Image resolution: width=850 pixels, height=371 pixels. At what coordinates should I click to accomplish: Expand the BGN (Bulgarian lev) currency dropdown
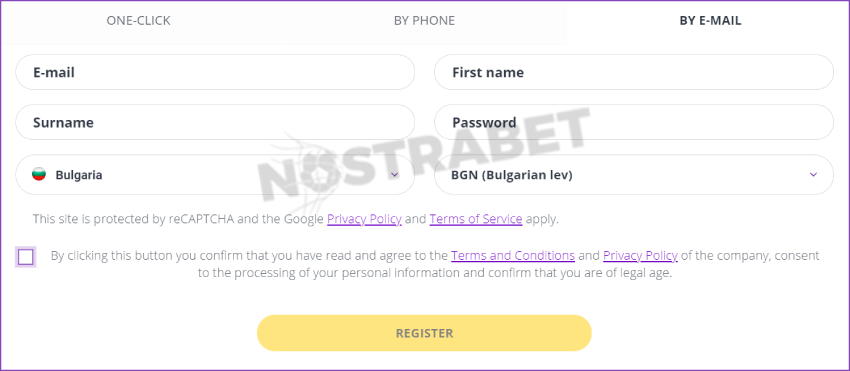(x=634, y=175)
